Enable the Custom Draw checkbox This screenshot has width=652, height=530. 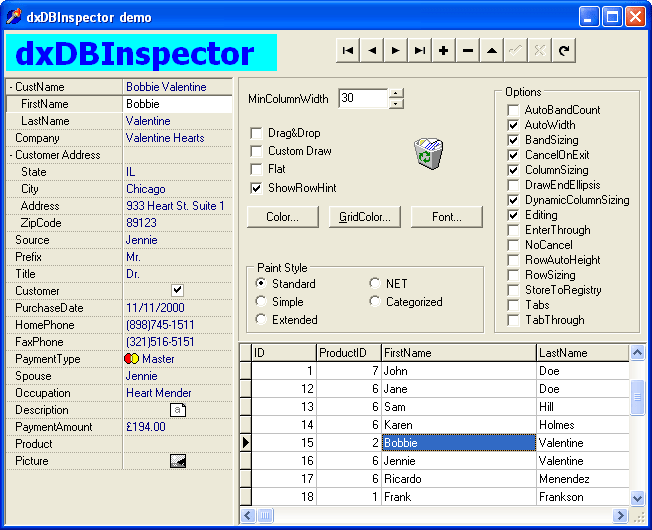pos(256,151)
